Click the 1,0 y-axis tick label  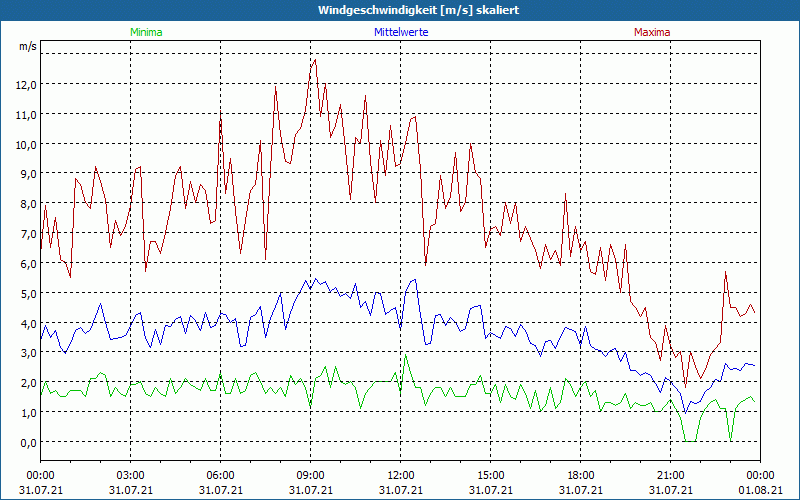click(x=28, y=413)
